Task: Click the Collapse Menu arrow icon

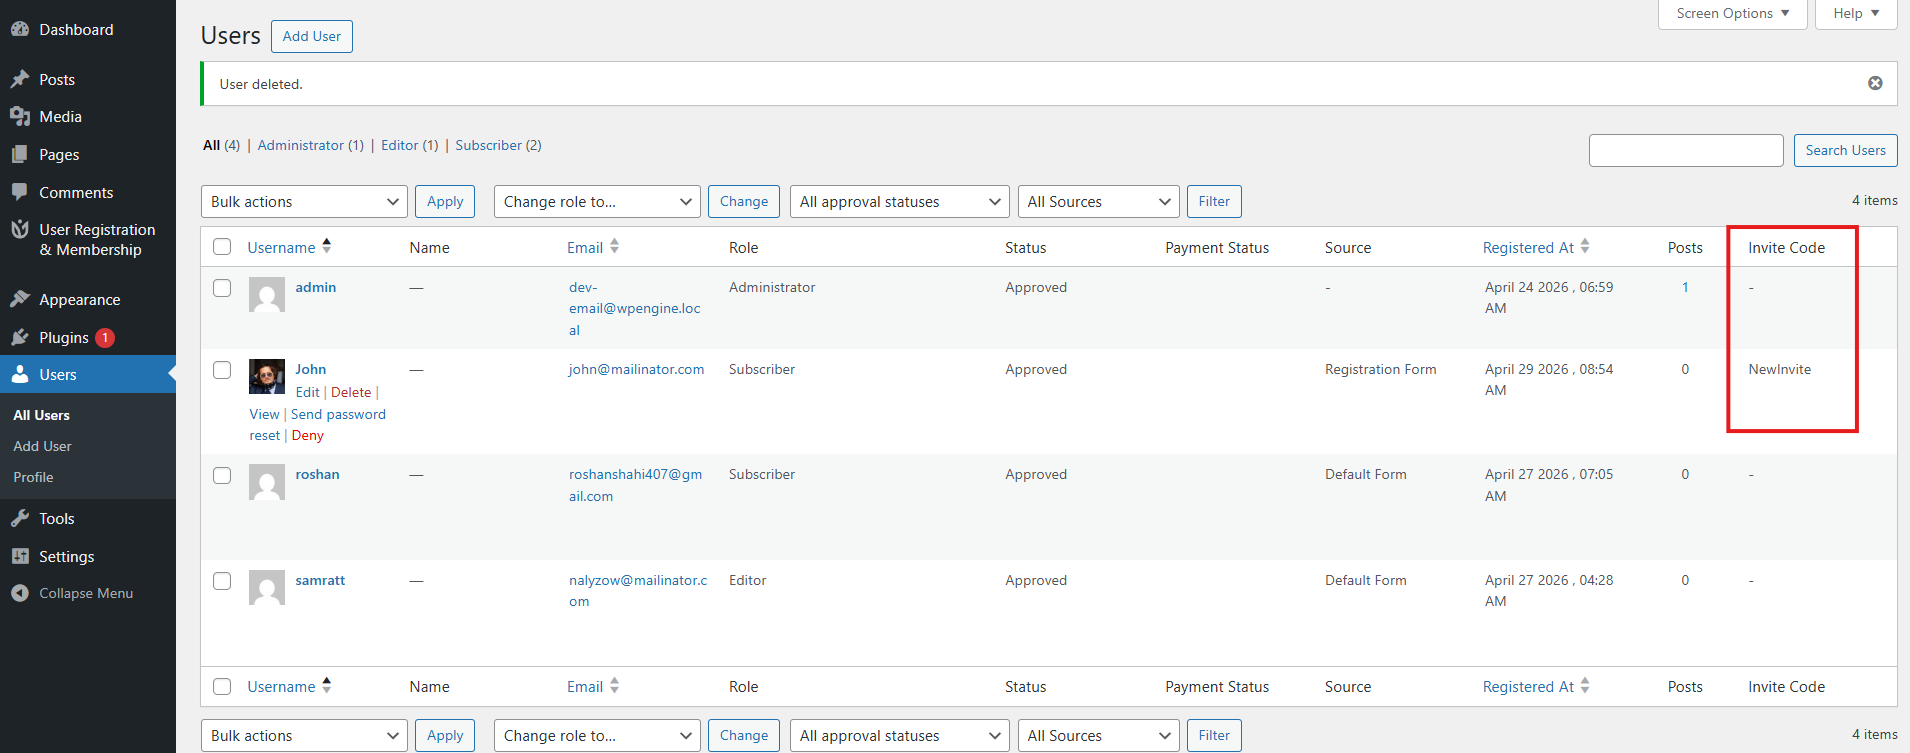Action: tap(20, 593)
